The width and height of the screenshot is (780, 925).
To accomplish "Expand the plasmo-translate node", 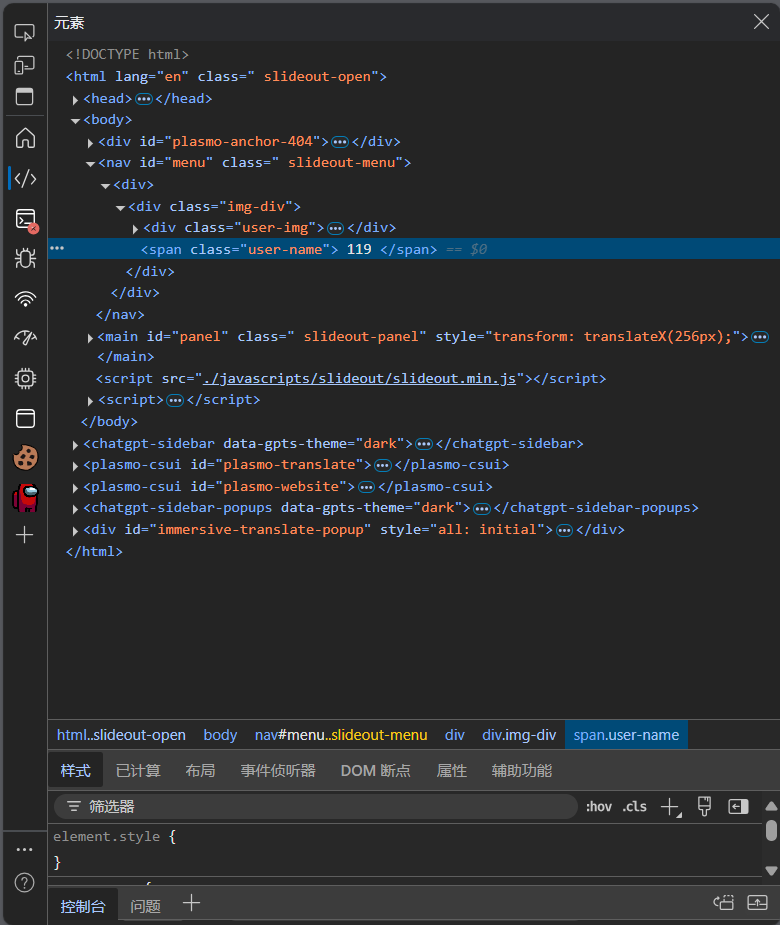I will 75,466.
